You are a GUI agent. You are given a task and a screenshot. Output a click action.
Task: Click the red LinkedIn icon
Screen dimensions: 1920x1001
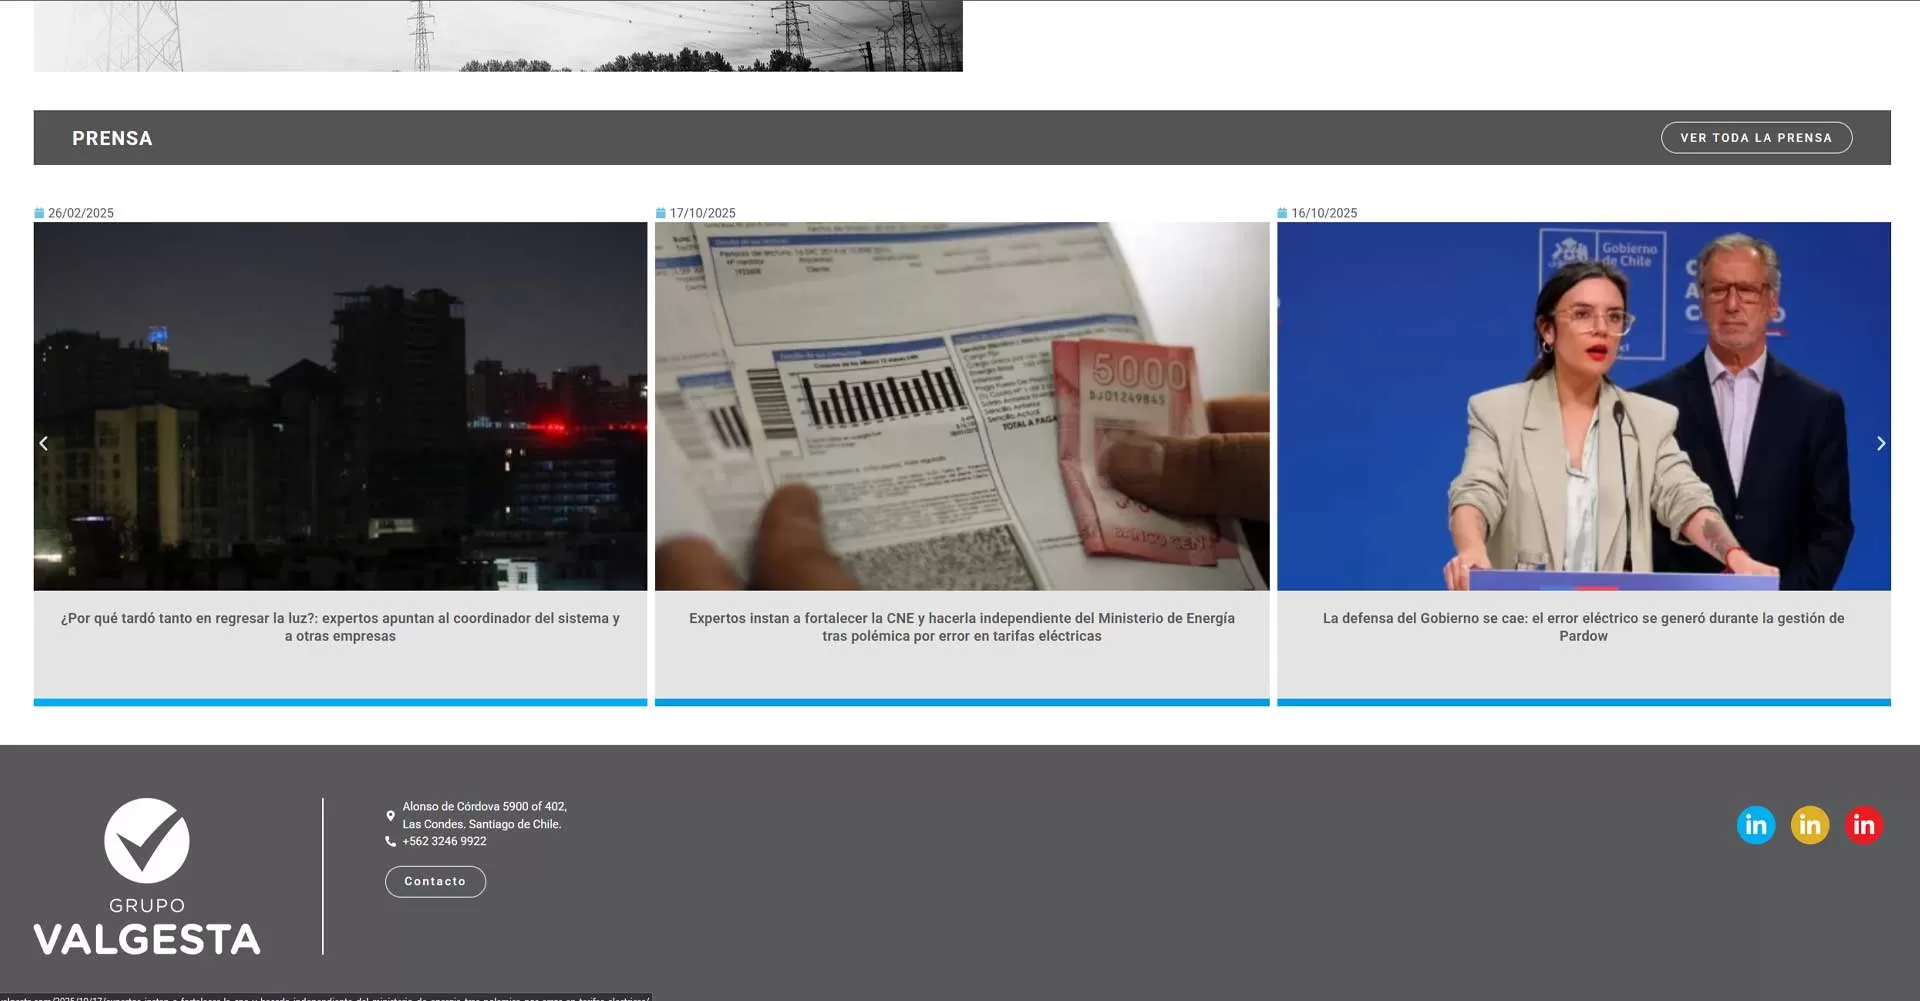click(1863, 825)
